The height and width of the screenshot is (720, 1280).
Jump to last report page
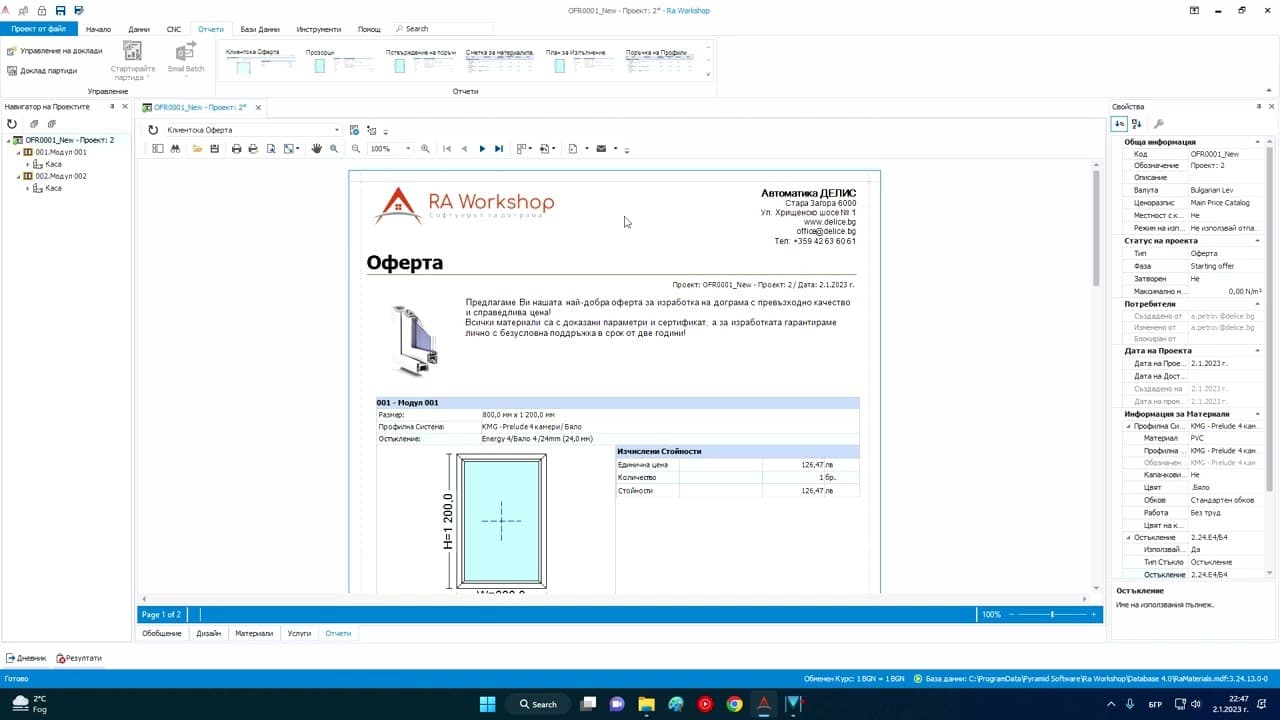pyautogui.click(x=499, y=149)
